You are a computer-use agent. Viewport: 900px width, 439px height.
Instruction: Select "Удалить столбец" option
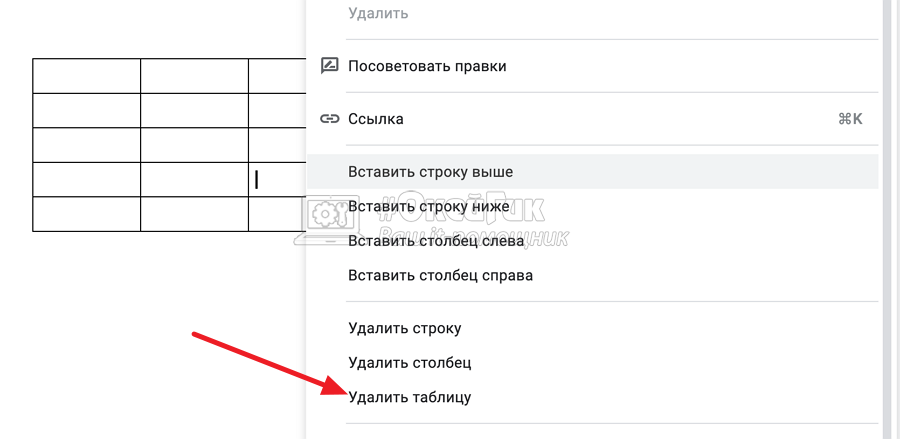(x=409, y=362)
